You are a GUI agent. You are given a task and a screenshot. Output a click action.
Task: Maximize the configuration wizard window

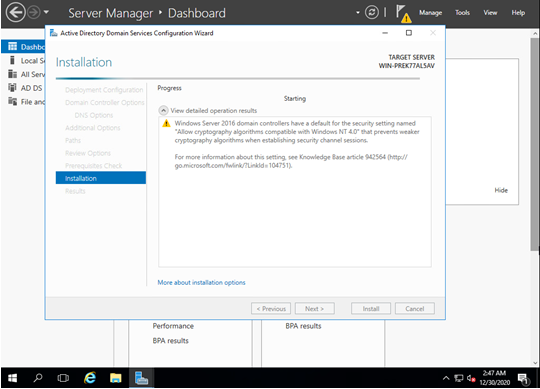pos(409,33)
